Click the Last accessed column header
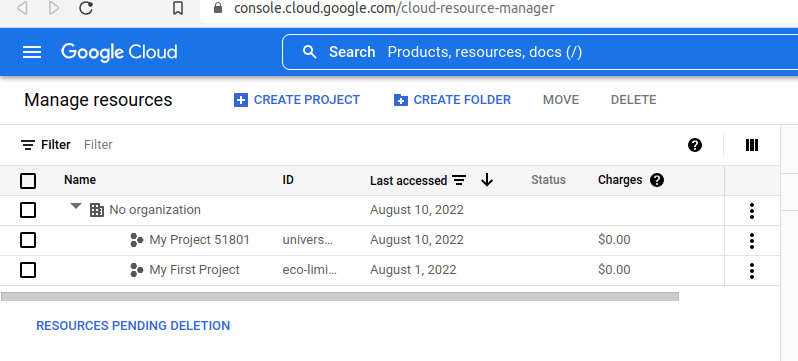 click(x=408, y=180)
